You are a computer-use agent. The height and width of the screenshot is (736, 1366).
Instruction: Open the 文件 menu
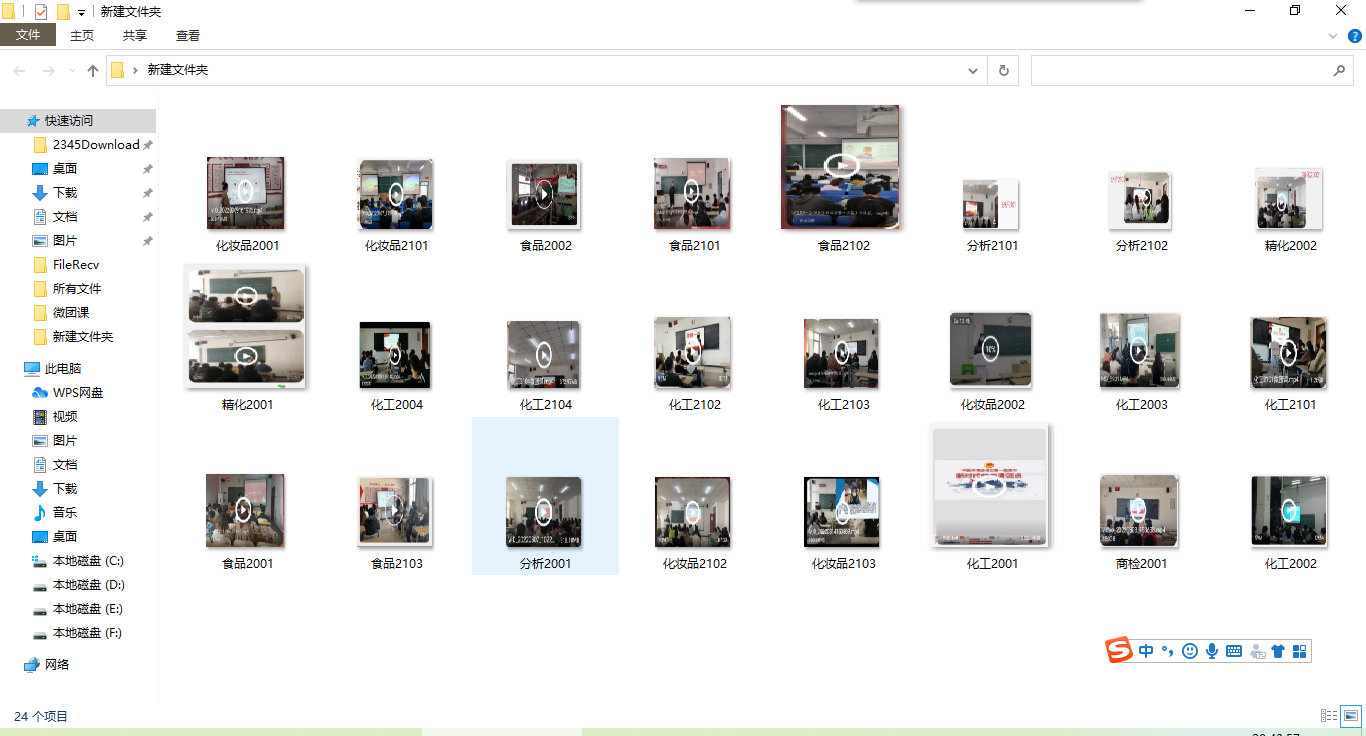[x=28, y=36]
